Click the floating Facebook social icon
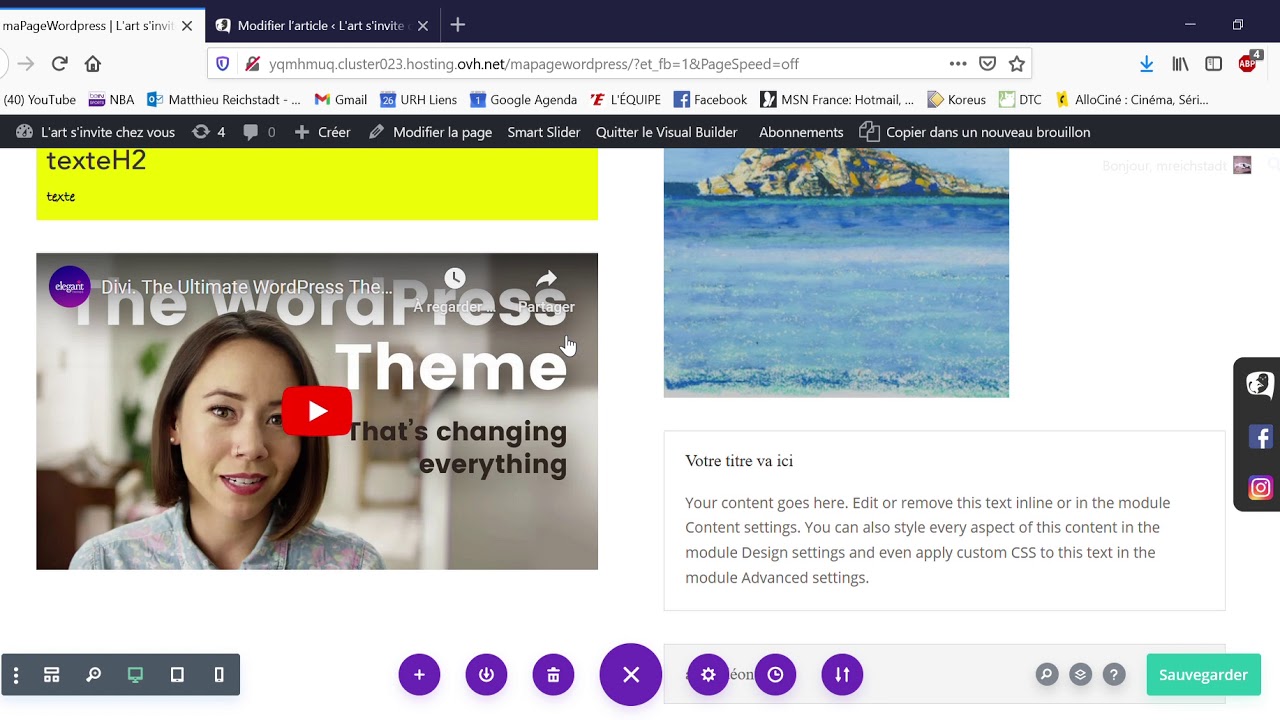The height and width of the screenshot is (720, 1280). pyautogui.click(x=1260, y=437)
